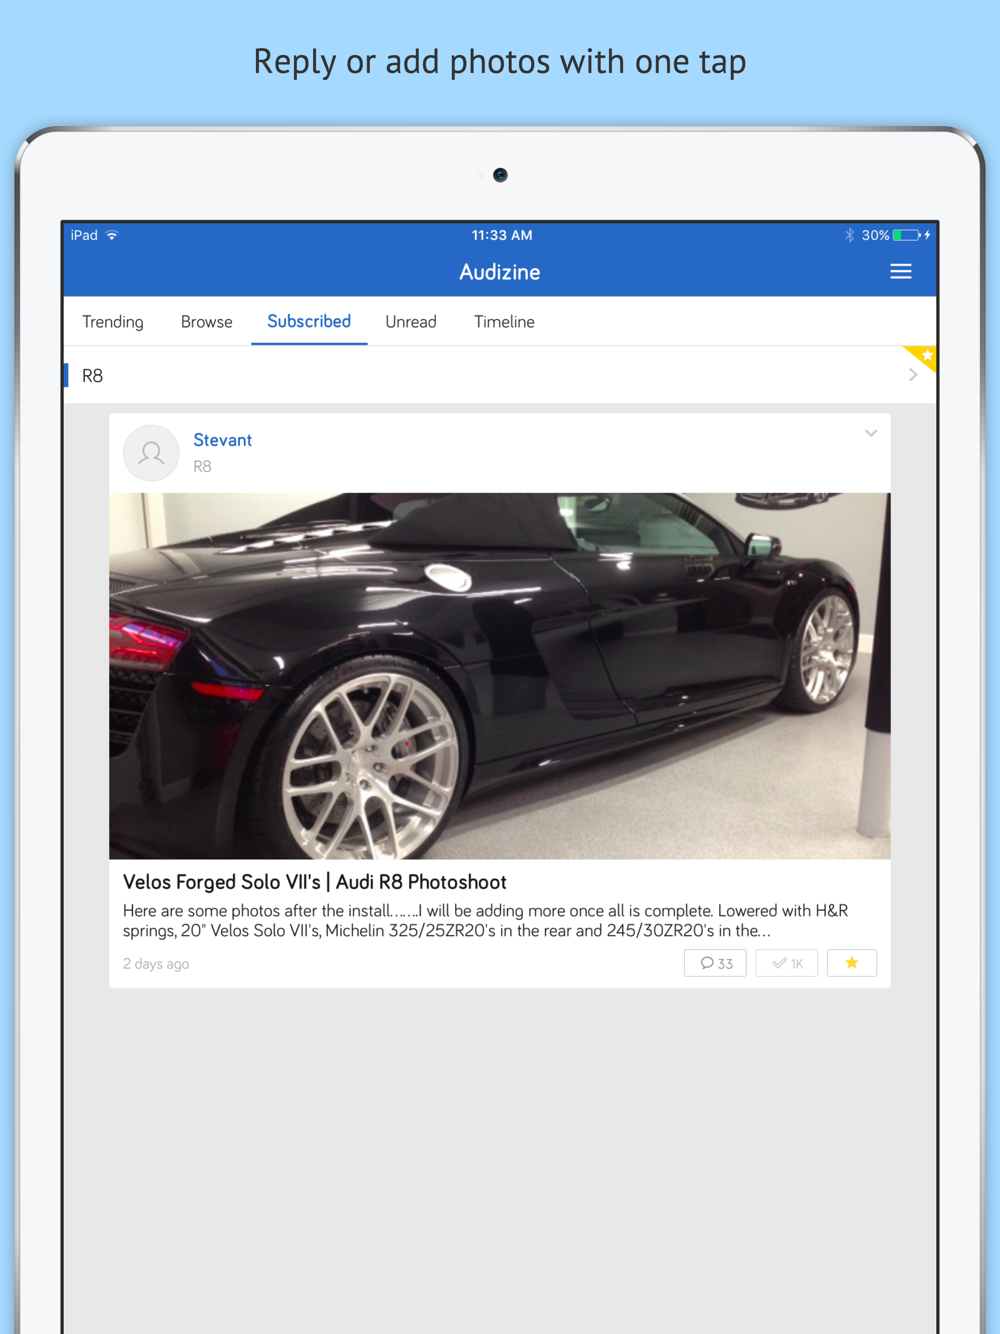Open the hamburger menu
The width and height of the screenshot is (1000, 1334).
[900, 272]
